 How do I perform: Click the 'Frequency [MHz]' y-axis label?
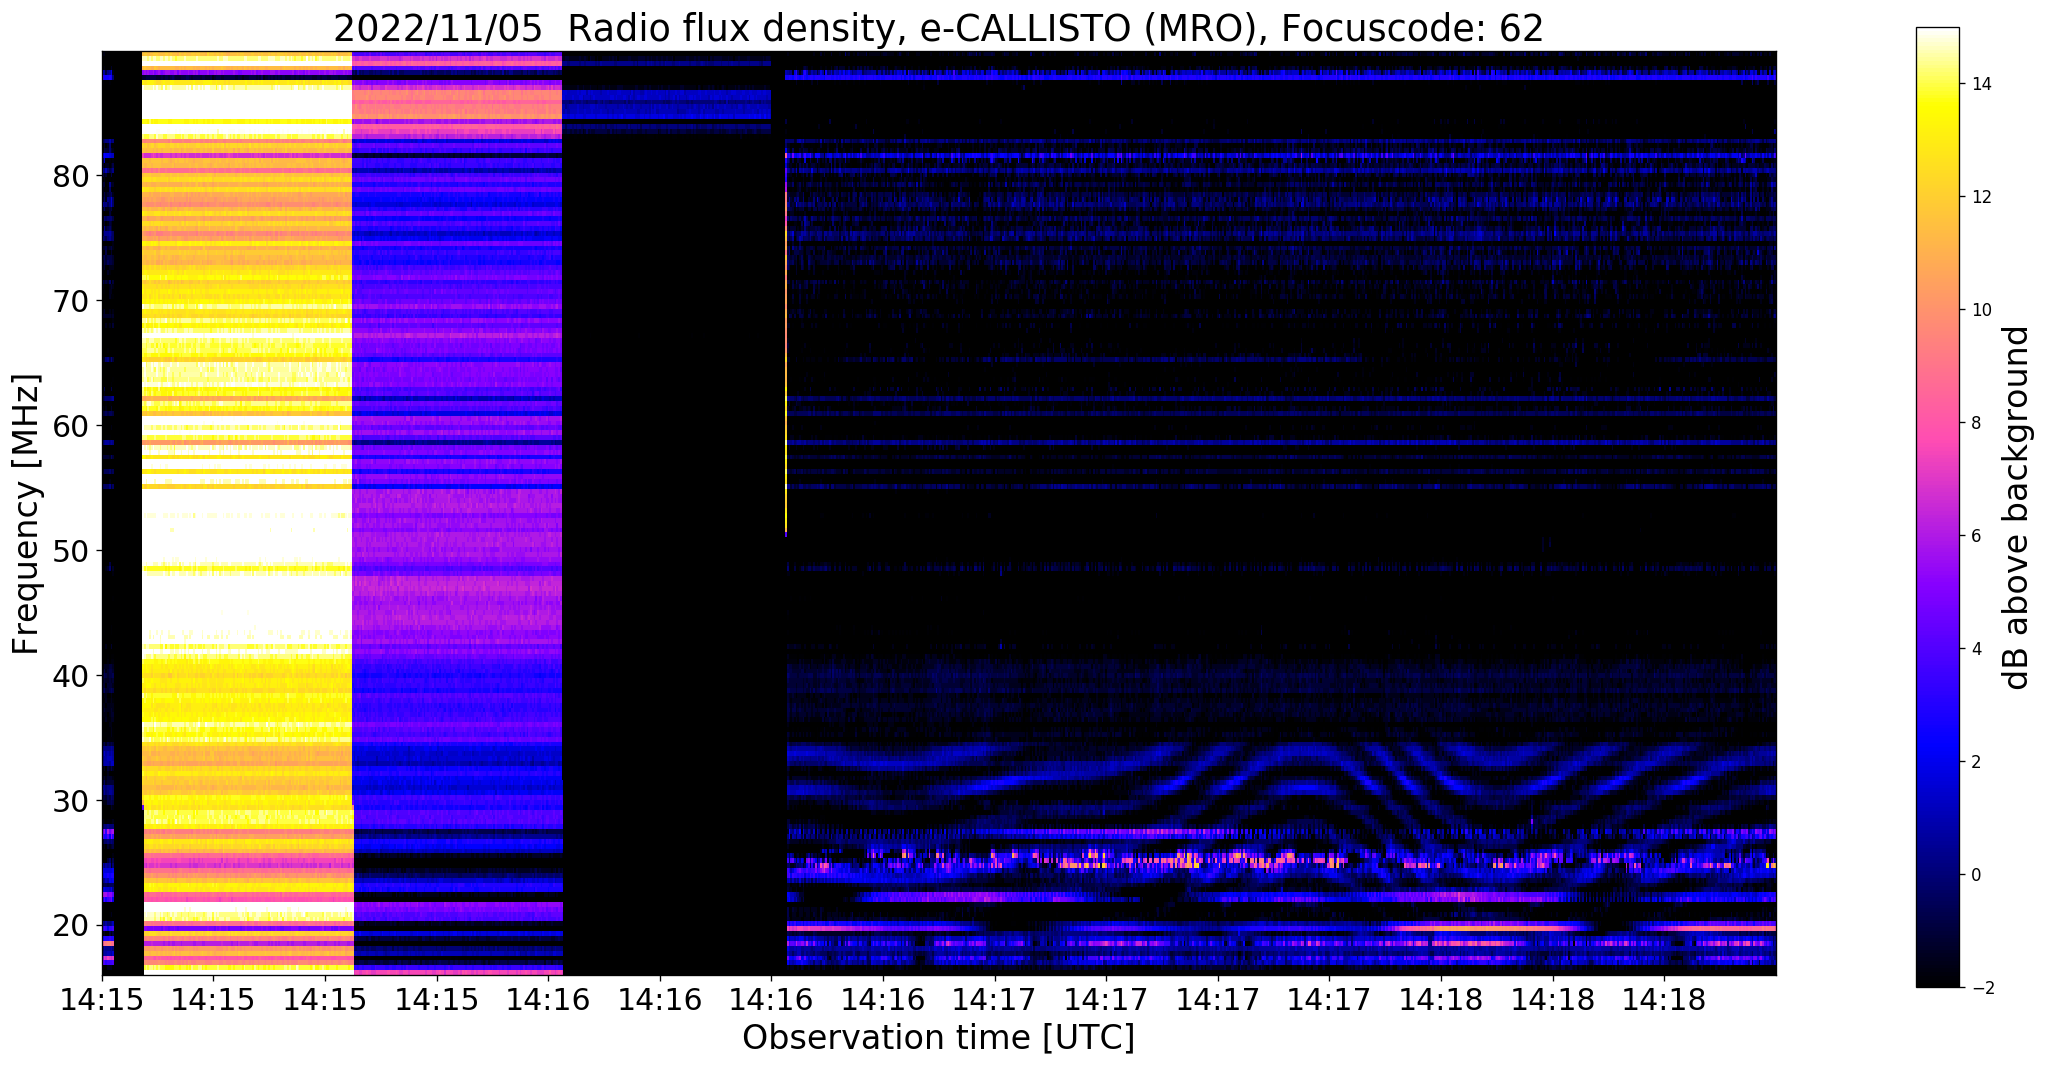click(27, 514)
